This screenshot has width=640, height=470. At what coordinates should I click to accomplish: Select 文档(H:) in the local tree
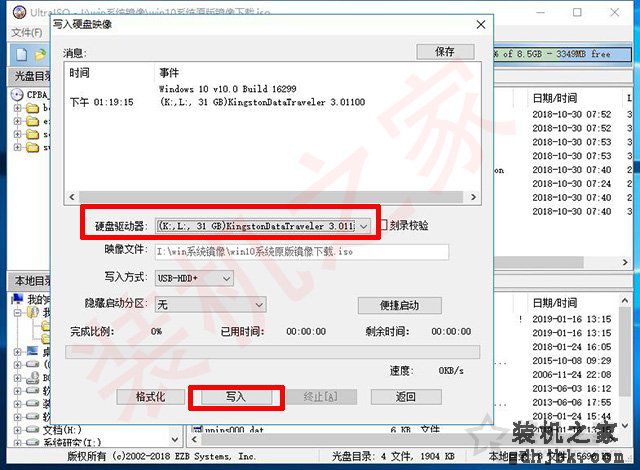[x=62, y=430]
